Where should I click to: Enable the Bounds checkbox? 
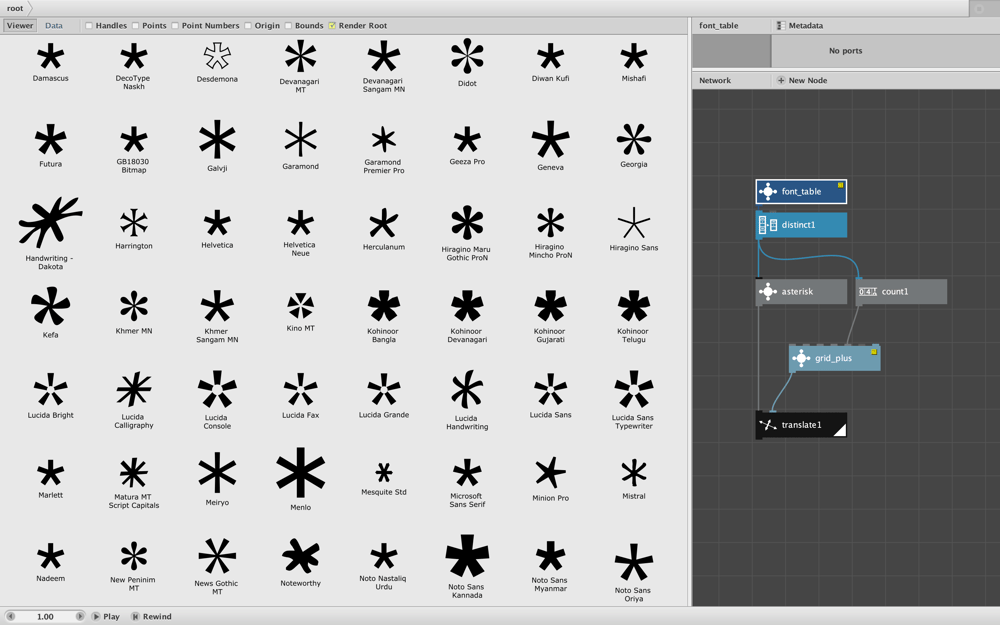pyautogui.click(x=288, y=26)
